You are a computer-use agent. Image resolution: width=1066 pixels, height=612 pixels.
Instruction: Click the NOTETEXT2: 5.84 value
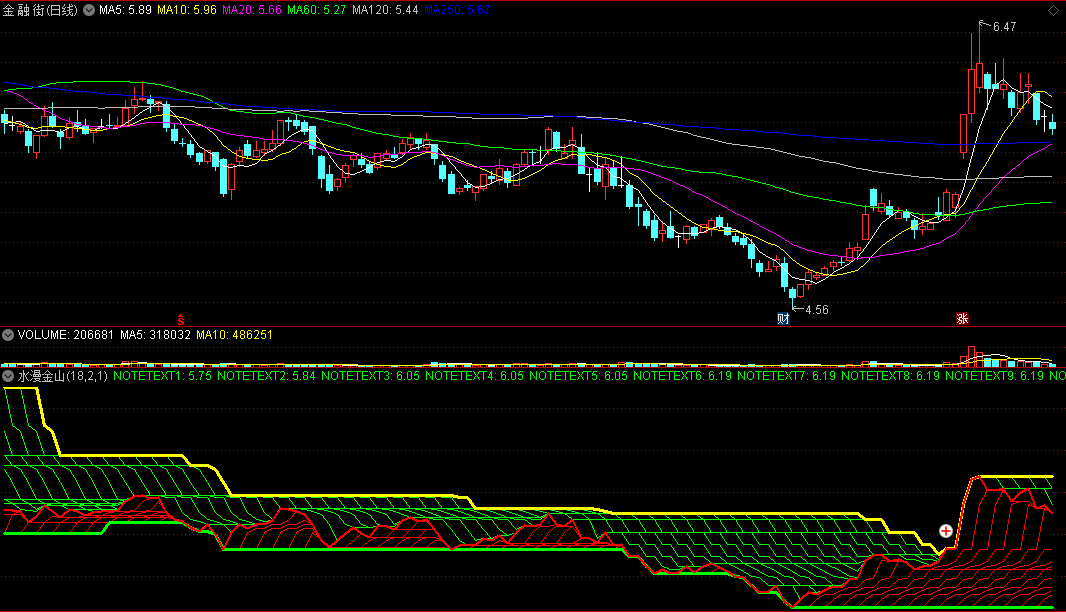(x=266, y=376)
